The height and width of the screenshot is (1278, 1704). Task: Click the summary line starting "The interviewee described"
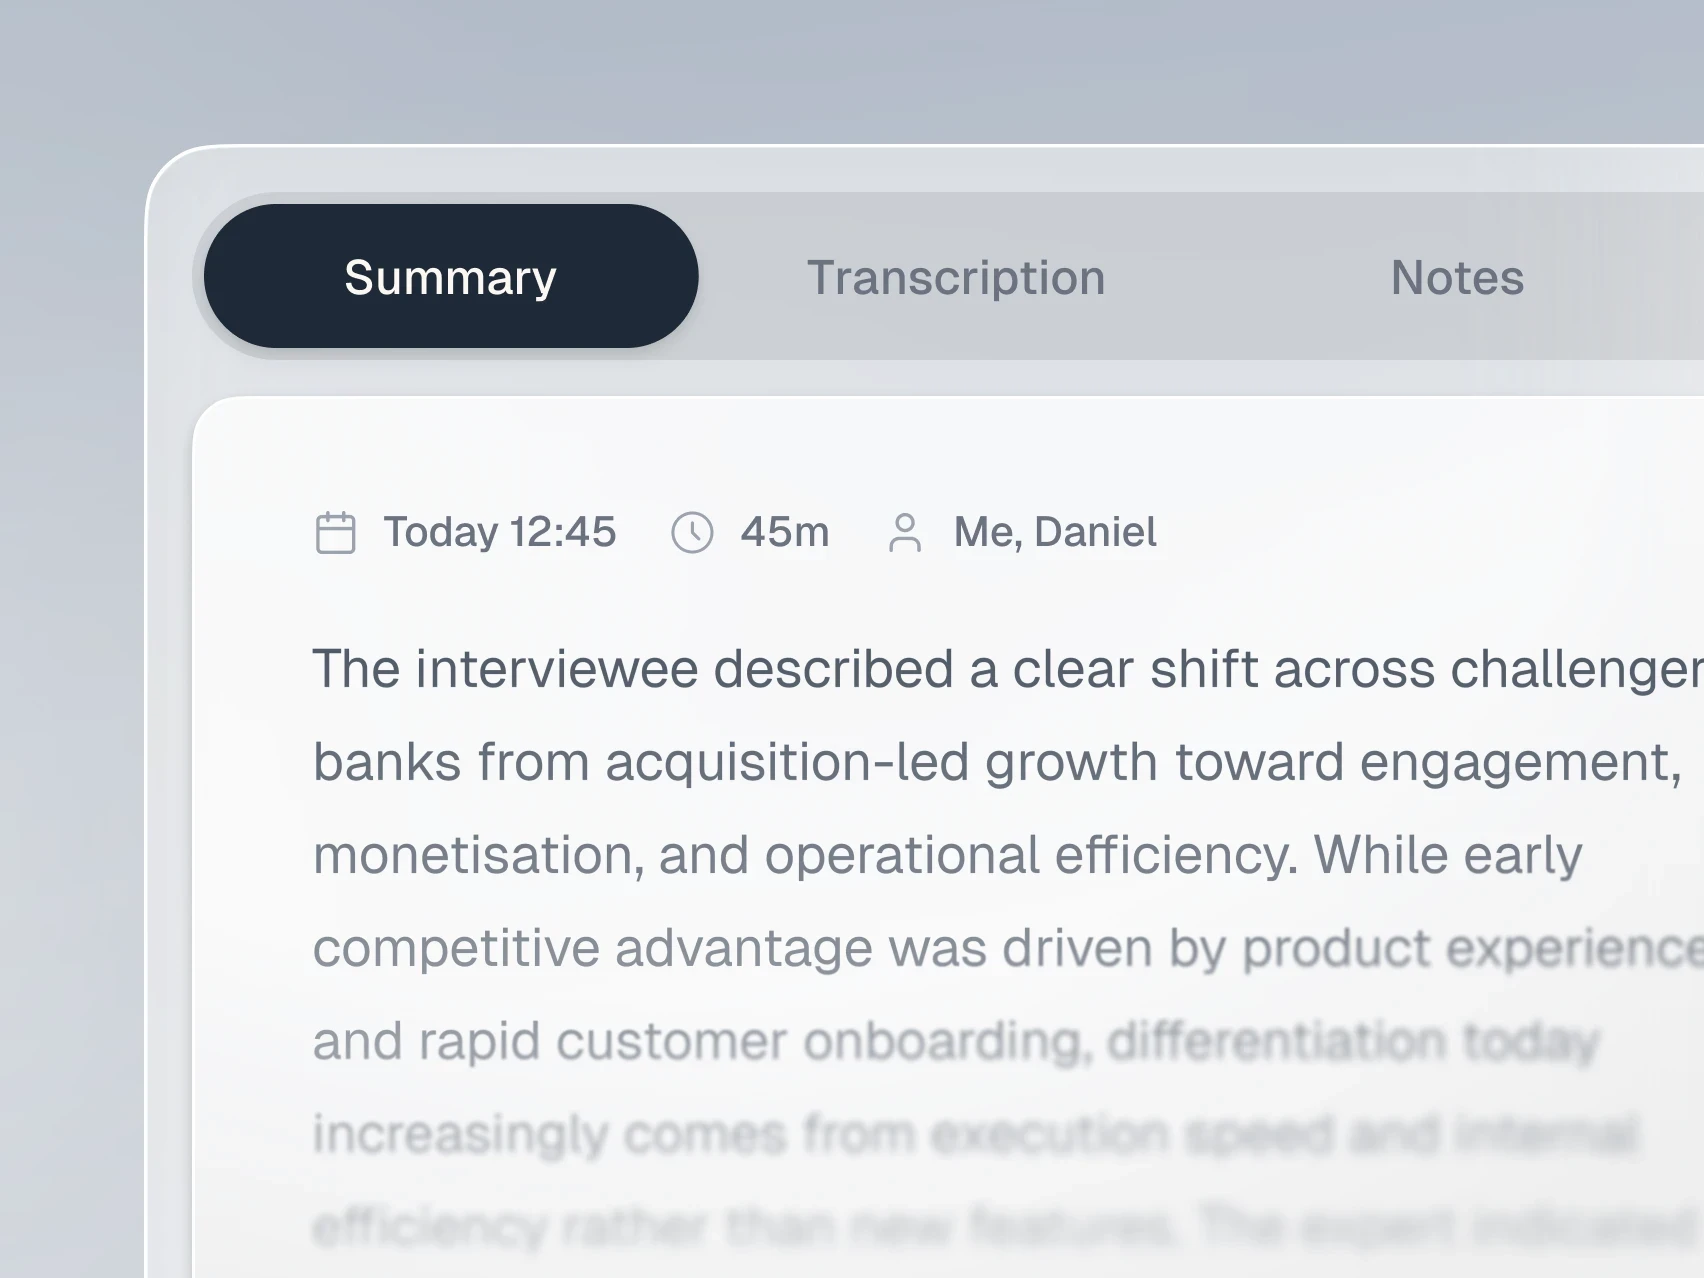(1008, 669)
